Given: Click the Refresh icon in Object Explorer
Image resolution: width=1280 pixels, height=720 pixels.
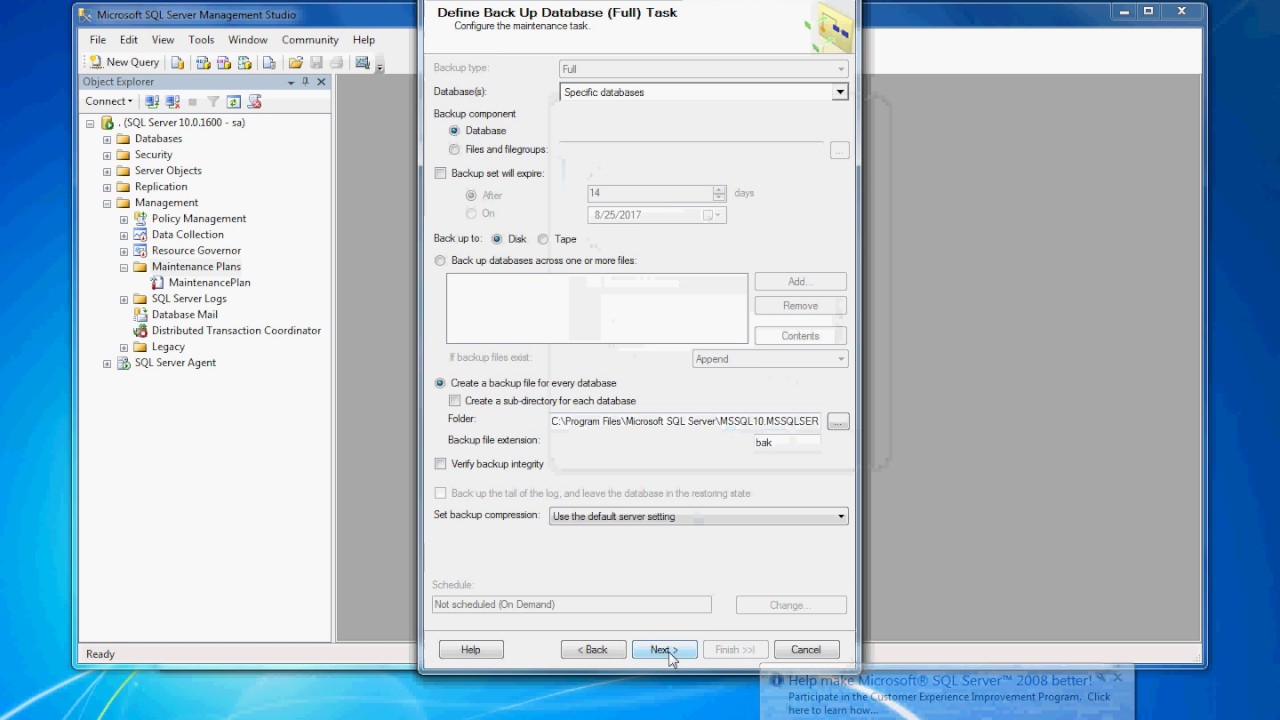Looking at the screenshot, I should (233, 101).
